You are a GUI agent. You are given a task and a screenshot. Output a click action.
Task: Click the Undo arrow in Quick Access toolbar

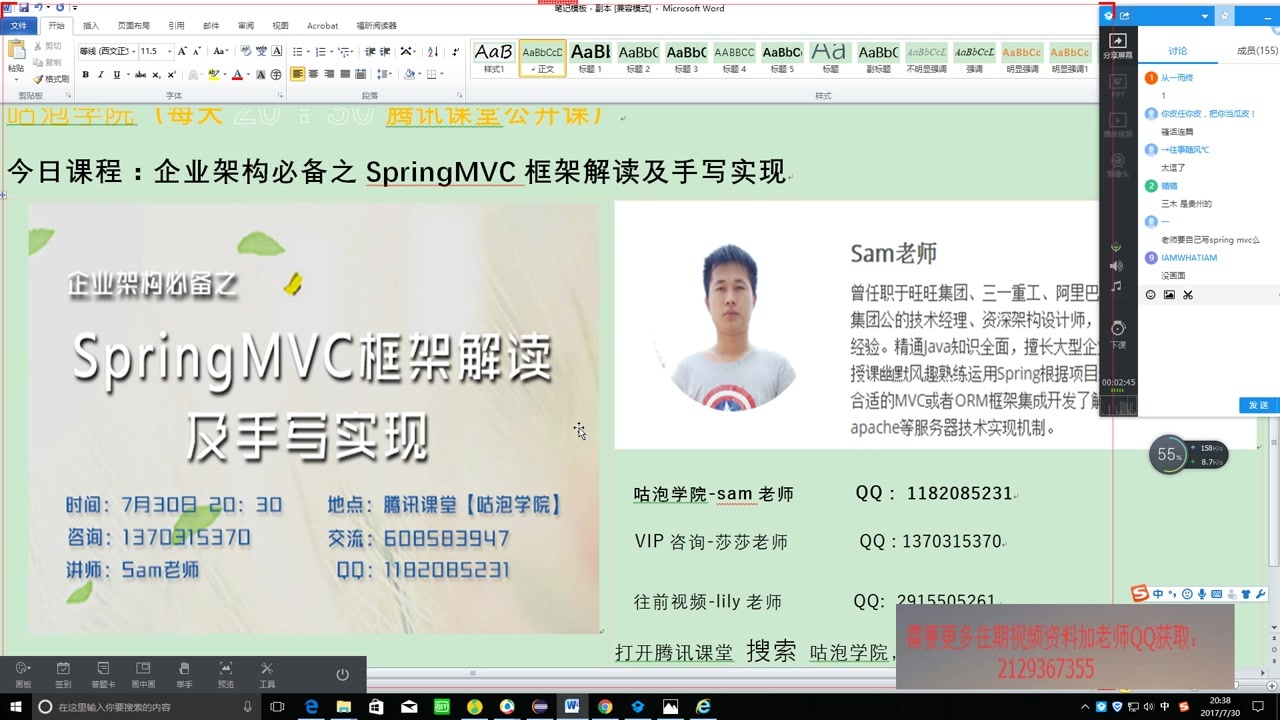38,7
